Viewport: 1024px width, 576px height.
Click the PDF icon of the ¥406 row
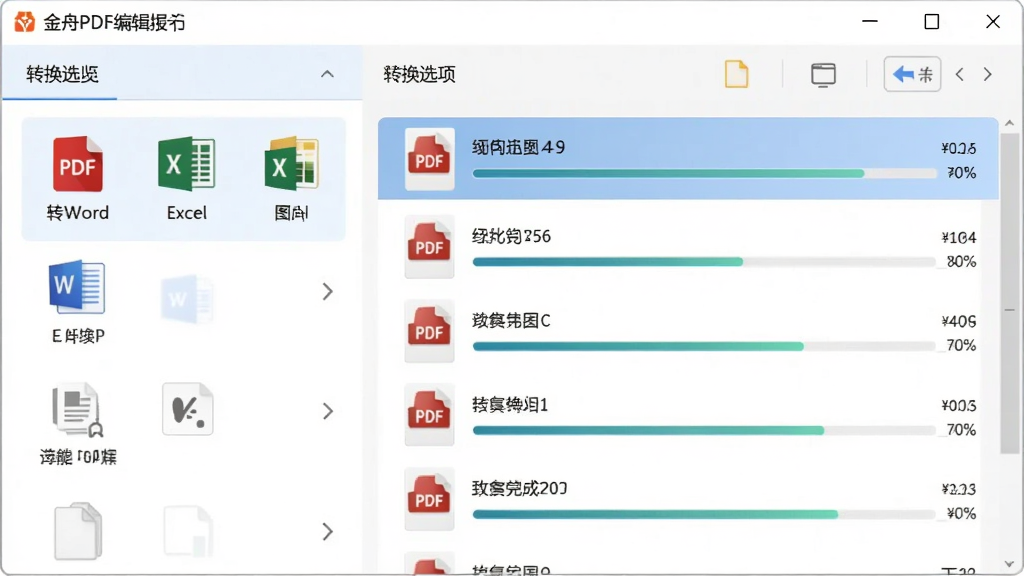429,331
